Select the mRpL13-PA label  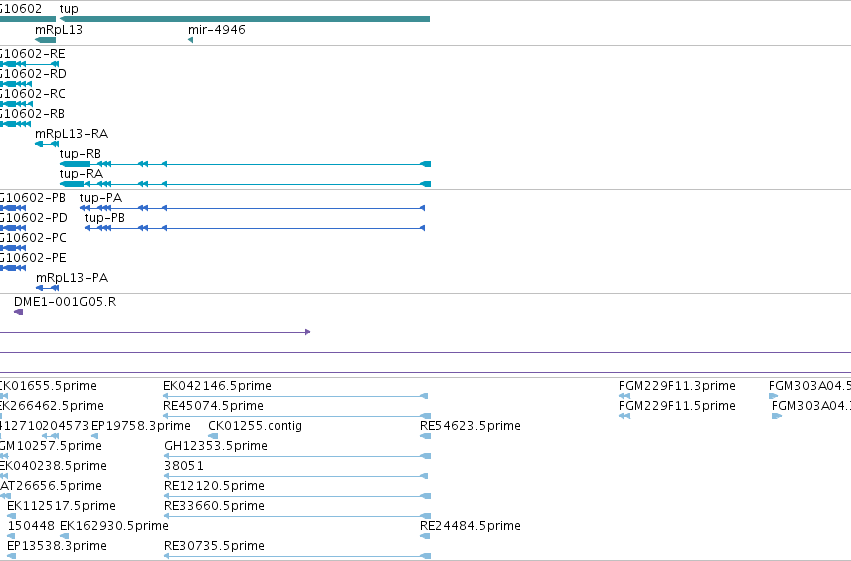pos(72,278)
